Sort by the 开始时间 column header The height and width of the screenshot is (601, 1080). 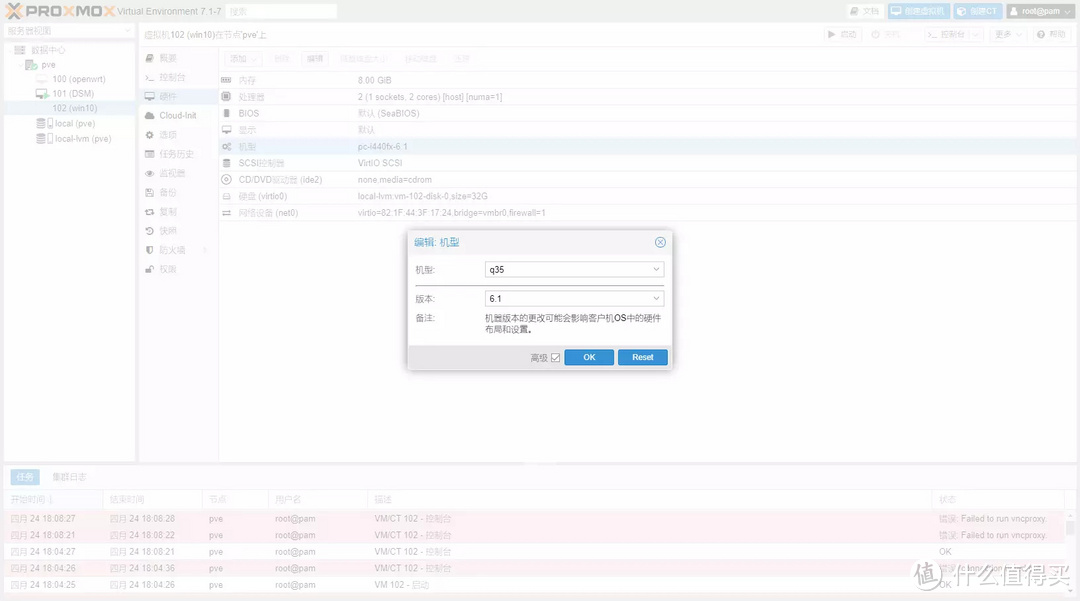point(54,499)
